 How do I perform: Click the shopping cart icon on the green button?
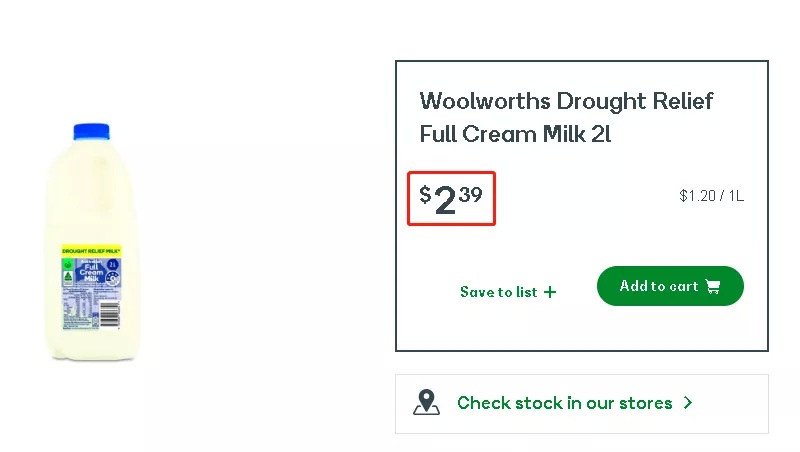[713, 286]
